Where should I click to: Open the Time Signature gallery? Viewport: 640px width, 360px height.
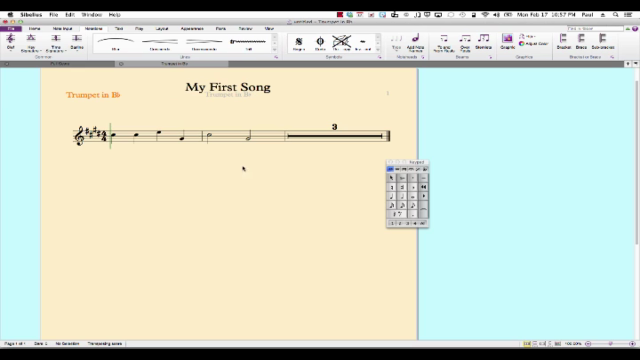pos(56,43)
